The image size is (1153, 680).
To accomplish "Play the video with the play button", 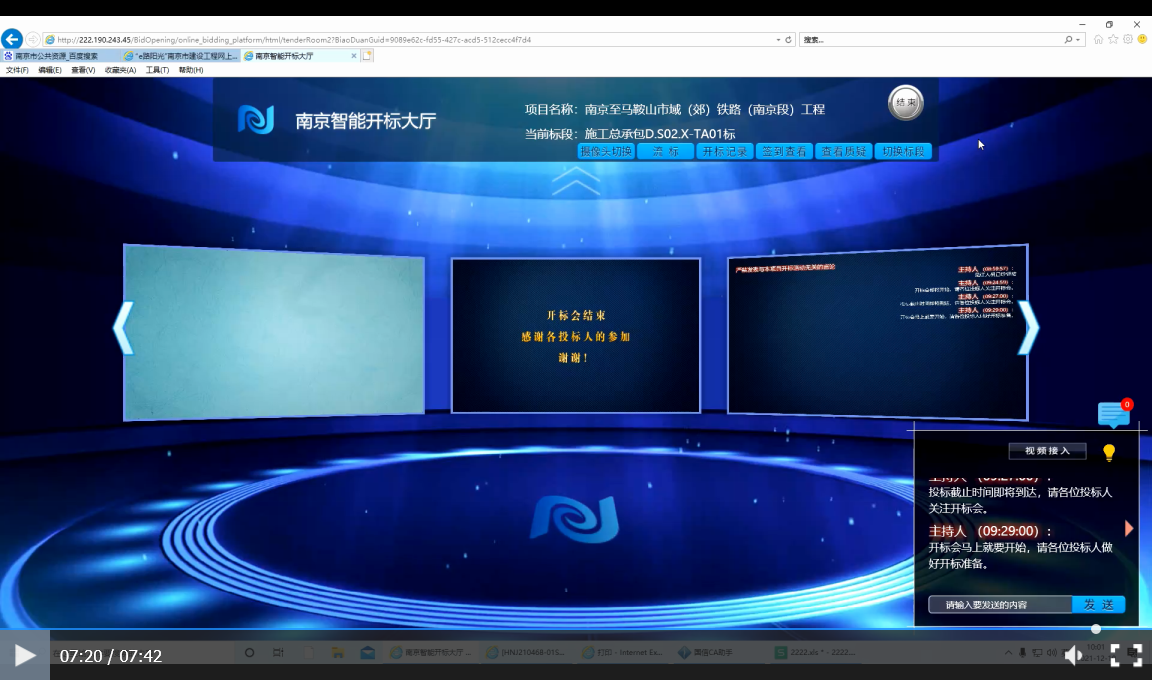I will (24, 655).
